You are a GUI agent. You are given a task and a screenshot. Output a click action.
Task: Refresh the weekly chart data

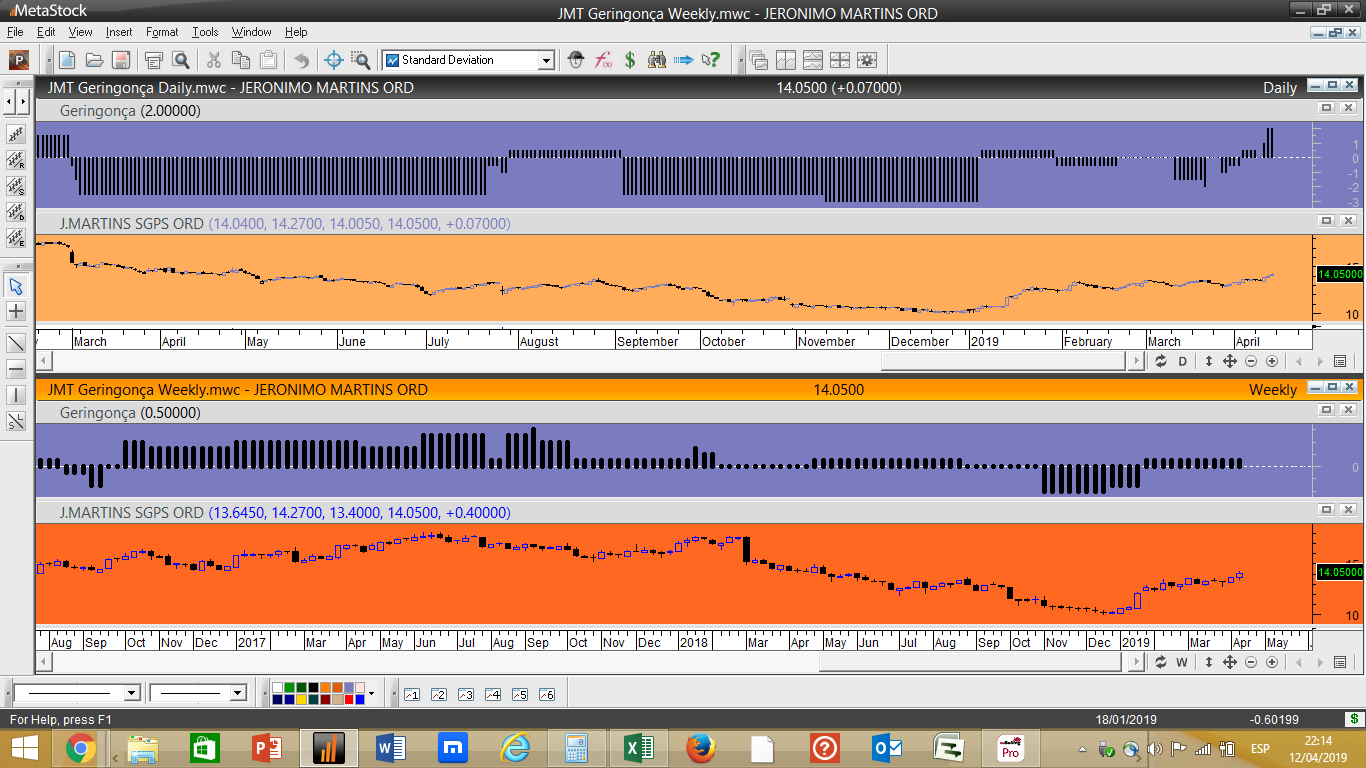(1161, 662)
